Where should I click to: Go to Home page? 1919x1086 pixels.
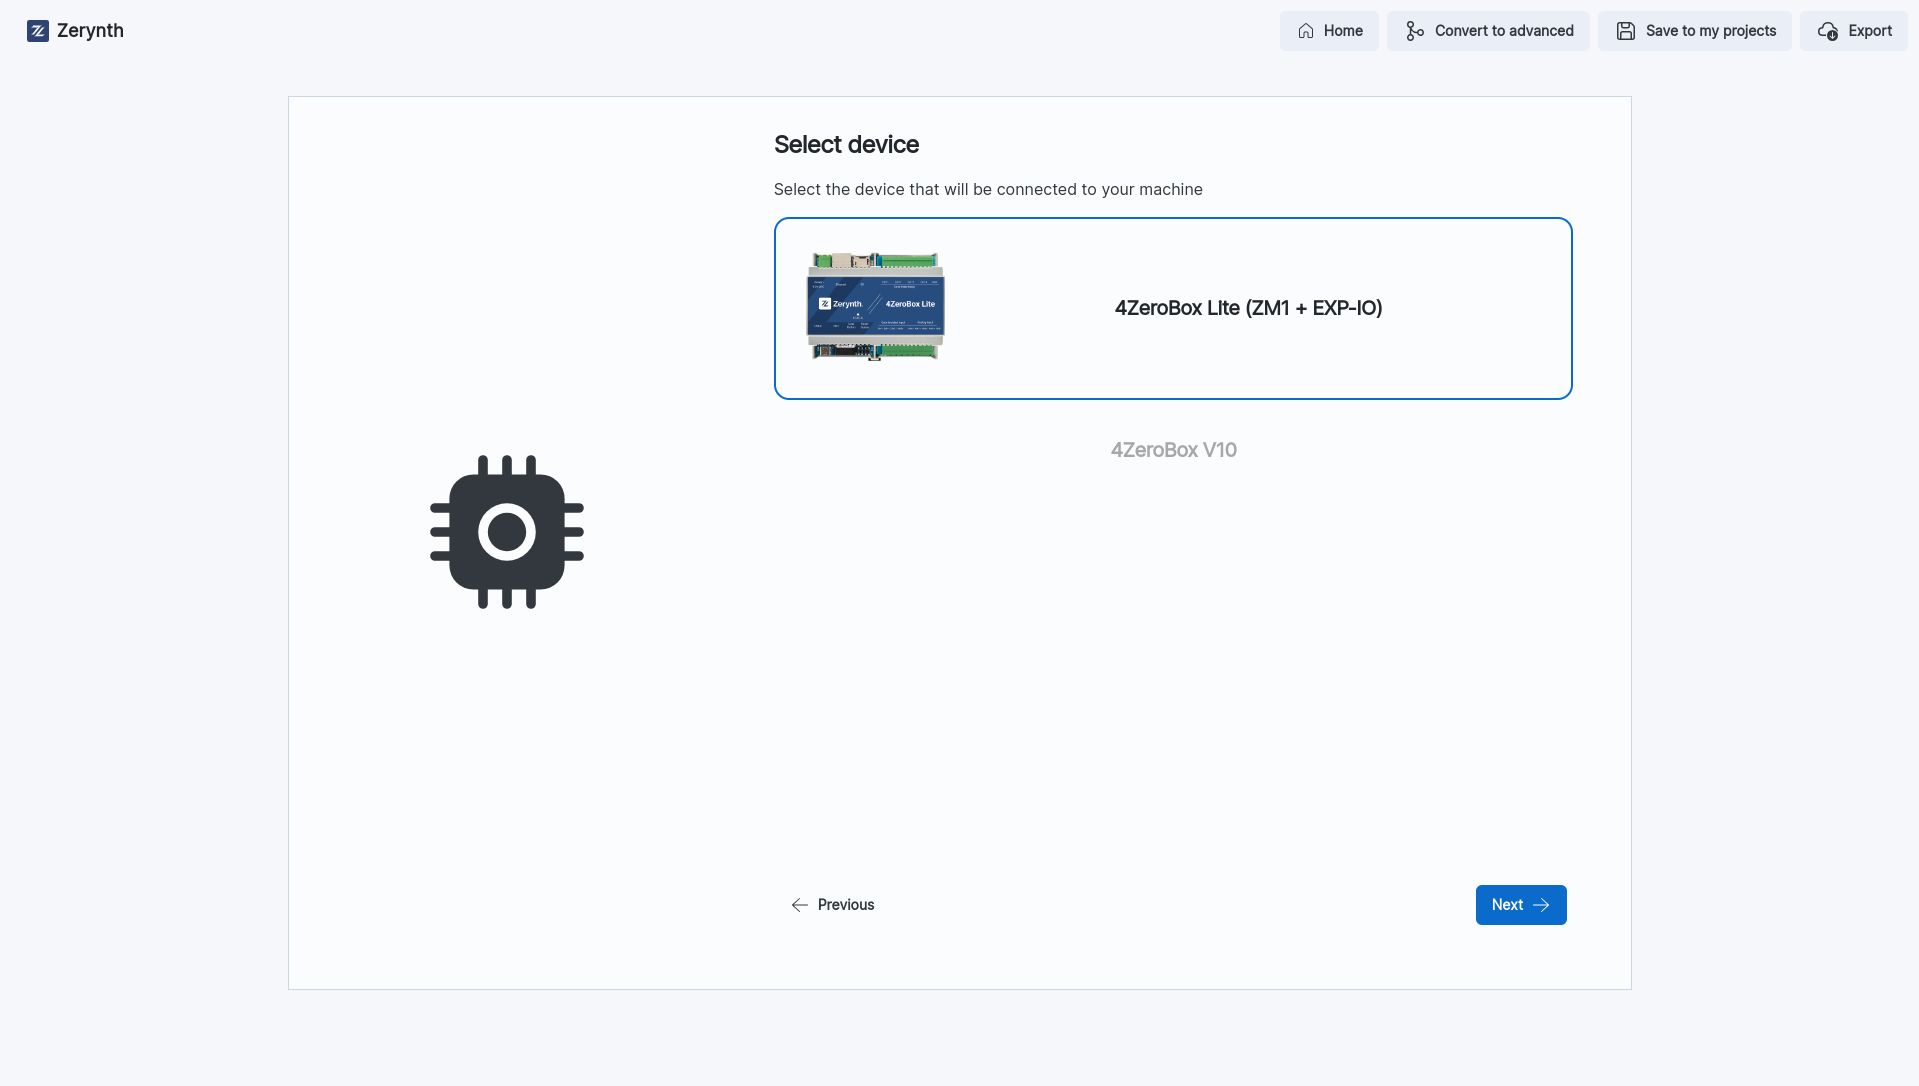(1329, 31)
